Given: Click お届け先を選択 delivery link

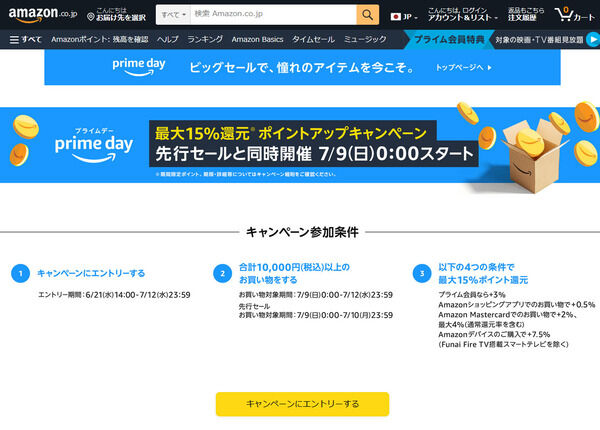Looking at the screenshot, I should 121,18.
